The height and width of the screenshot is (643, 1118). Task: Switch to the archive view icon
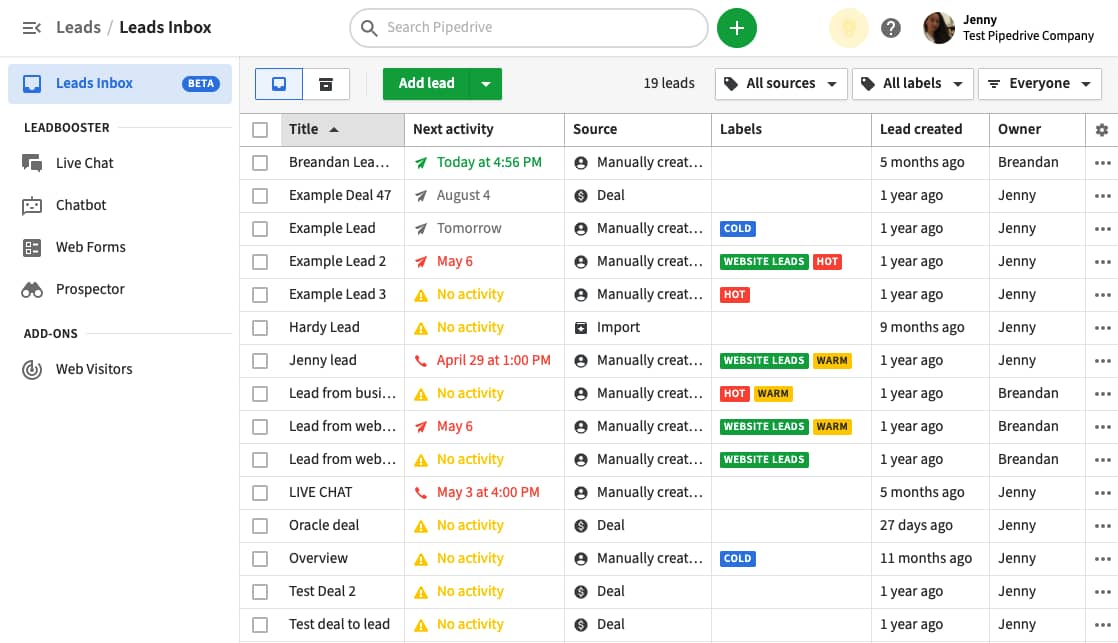pos(326,84)
